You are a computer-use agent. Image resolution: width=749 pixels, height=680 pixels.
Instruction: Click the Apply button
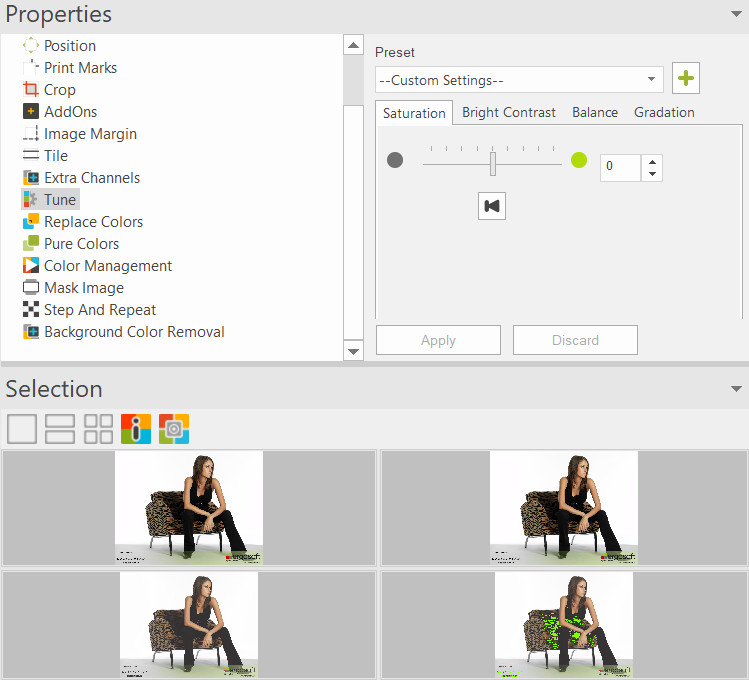(438, 340)
